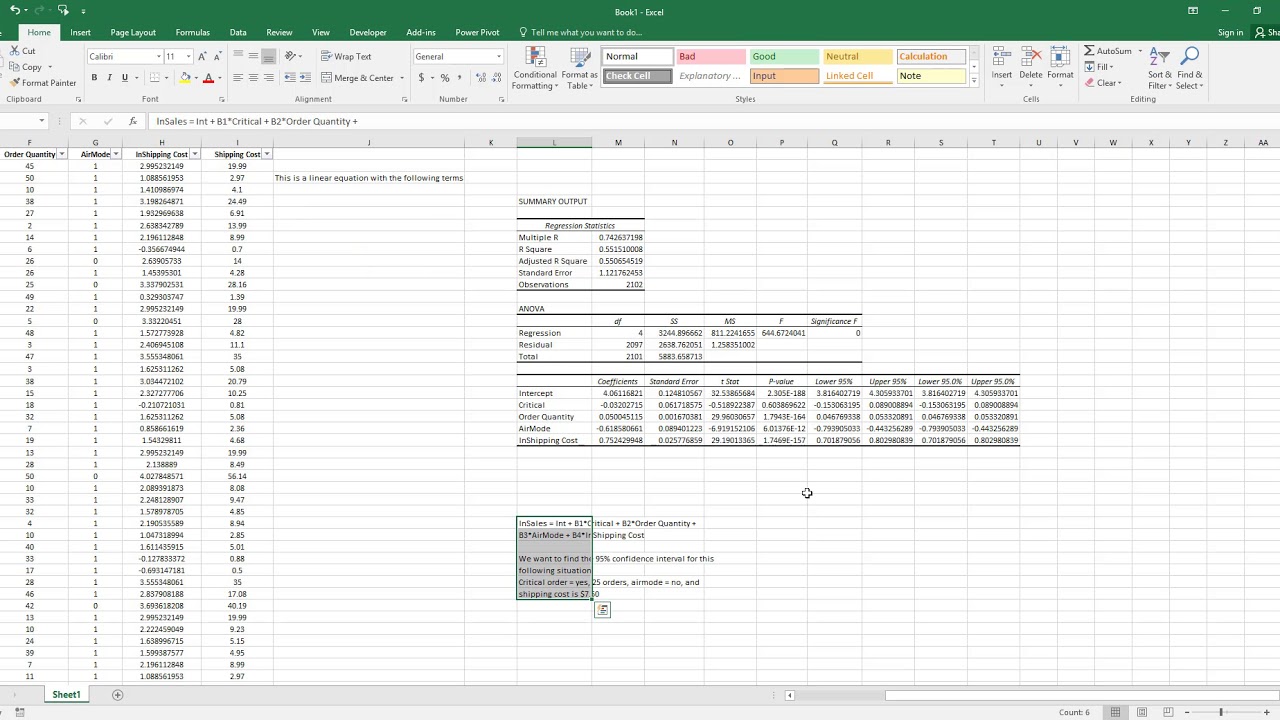Toggle Center alignment
1280x720 pixels.
click(x=253, y=78)
